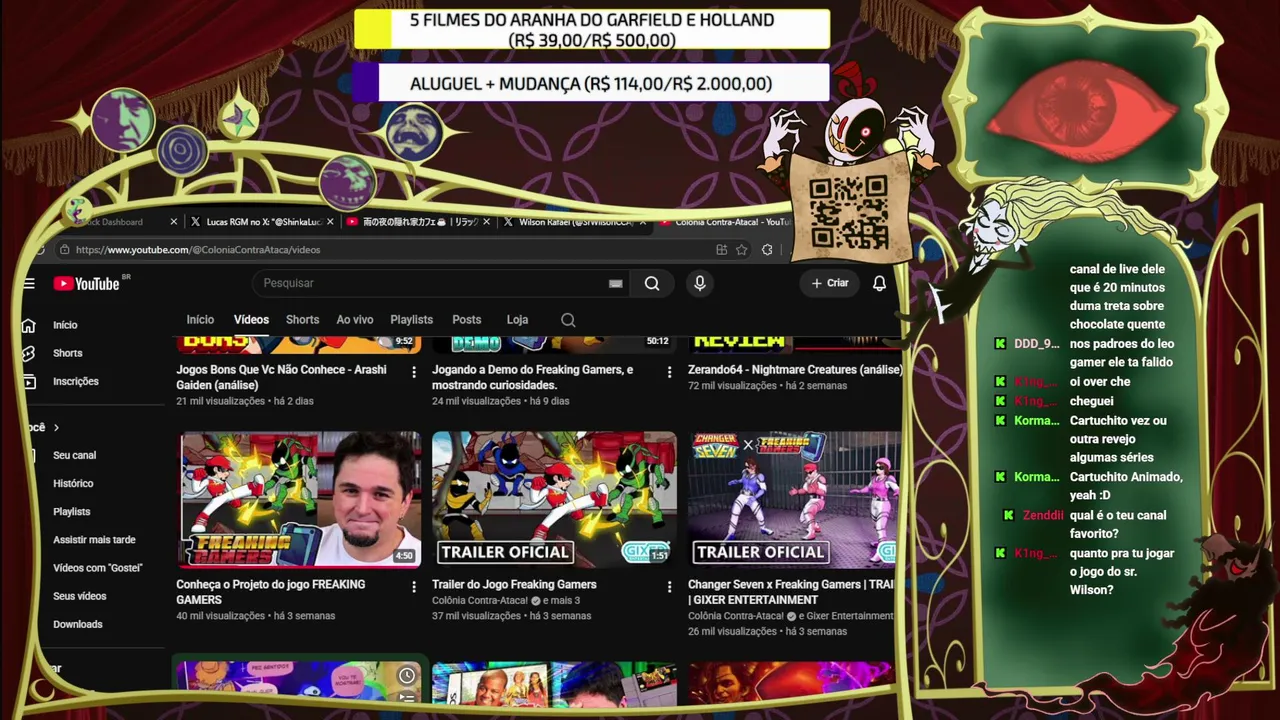The image size is (1280, 720).
Task: Switch to the Wilson Rafael X tab
Action: coord(567,222)
